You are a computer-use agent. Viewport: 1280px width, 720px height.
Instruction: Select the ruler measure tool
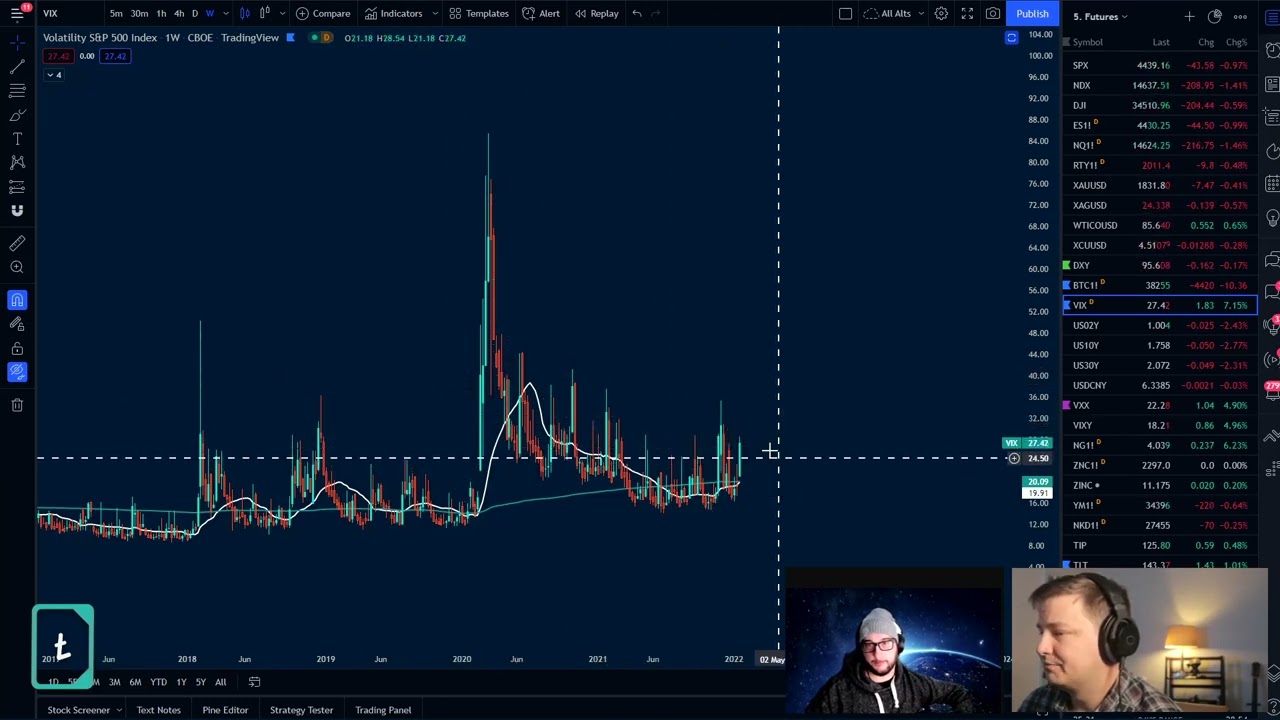[x=17, y=243]
